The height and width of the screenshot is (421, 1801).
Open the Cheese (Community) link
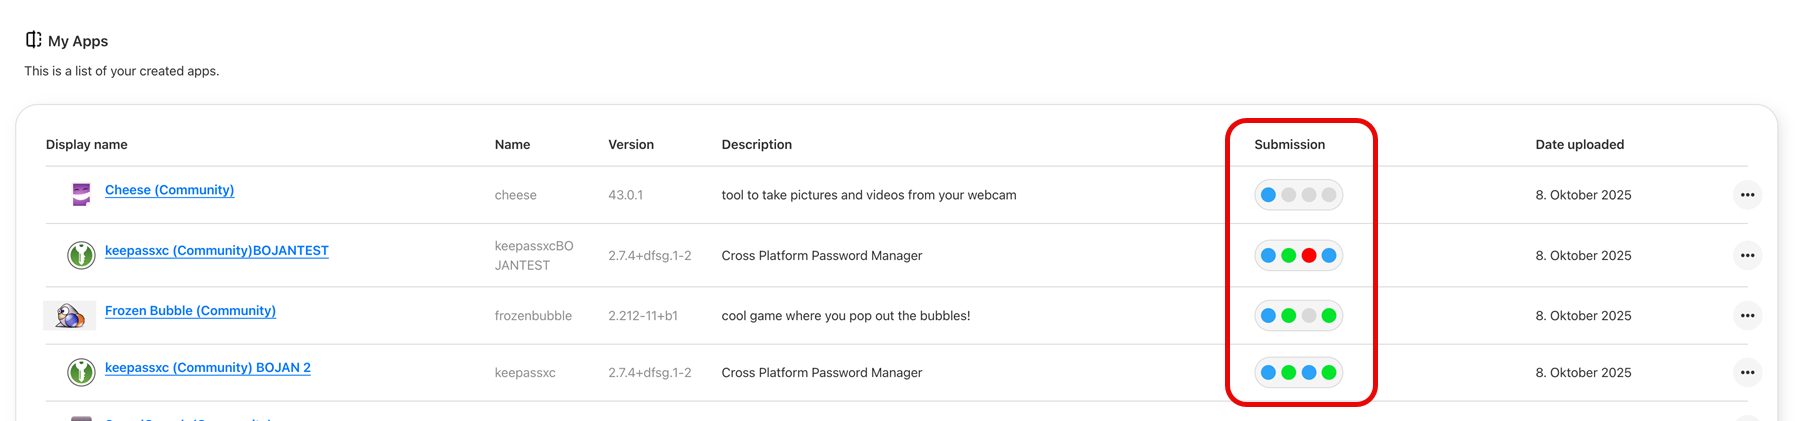tap(169, 190)
